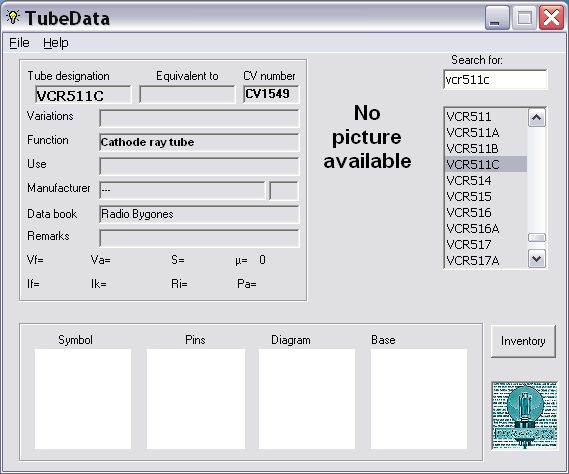Click the list scroll up arrow
Viewport: 569px width, 474px height.
(x=537, y=118)
